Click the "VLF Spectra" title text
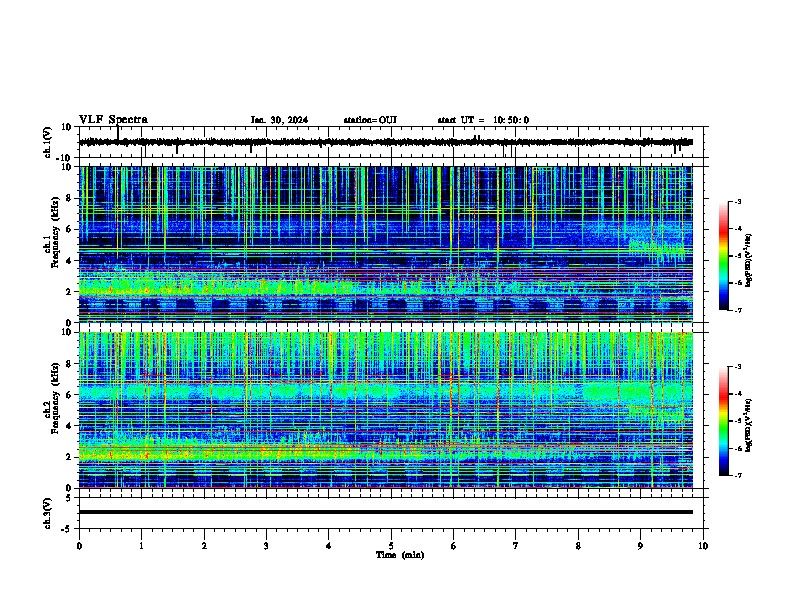Image resolution: width=792 pixels, height=612 pixels. pos(113,119)
